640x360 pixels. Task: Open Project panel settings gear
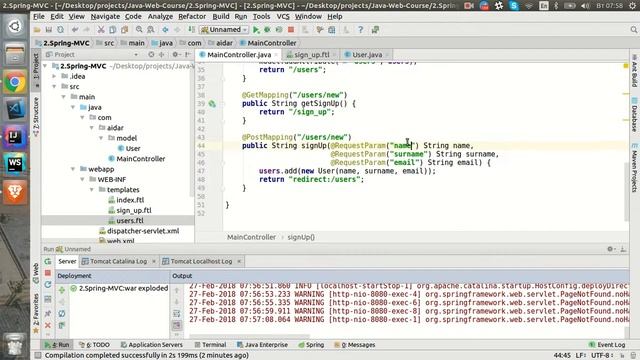point(175,54)
